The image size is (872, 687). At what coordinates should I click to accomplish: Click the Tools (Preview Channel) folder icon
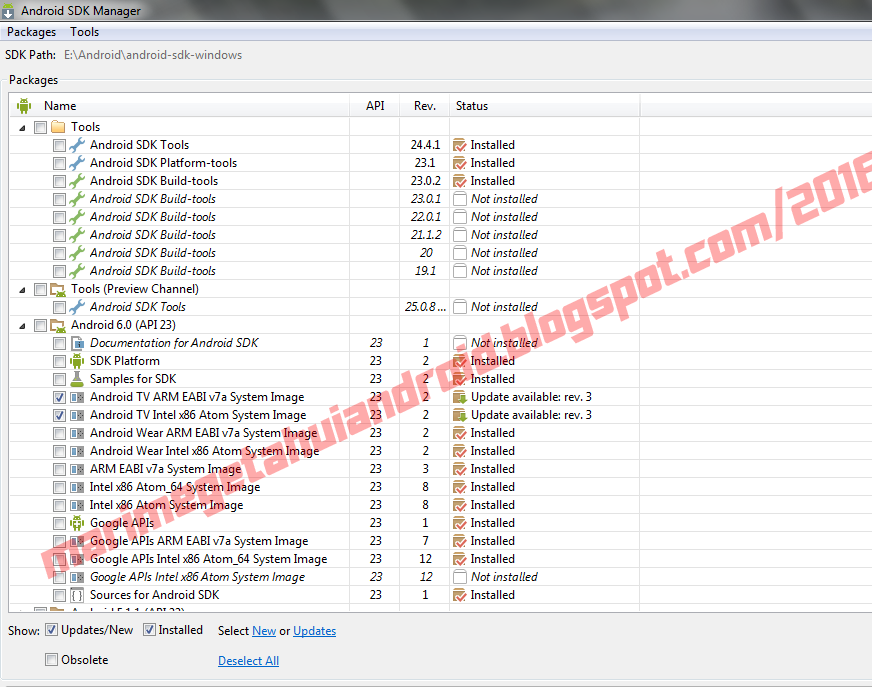point(58,289)
